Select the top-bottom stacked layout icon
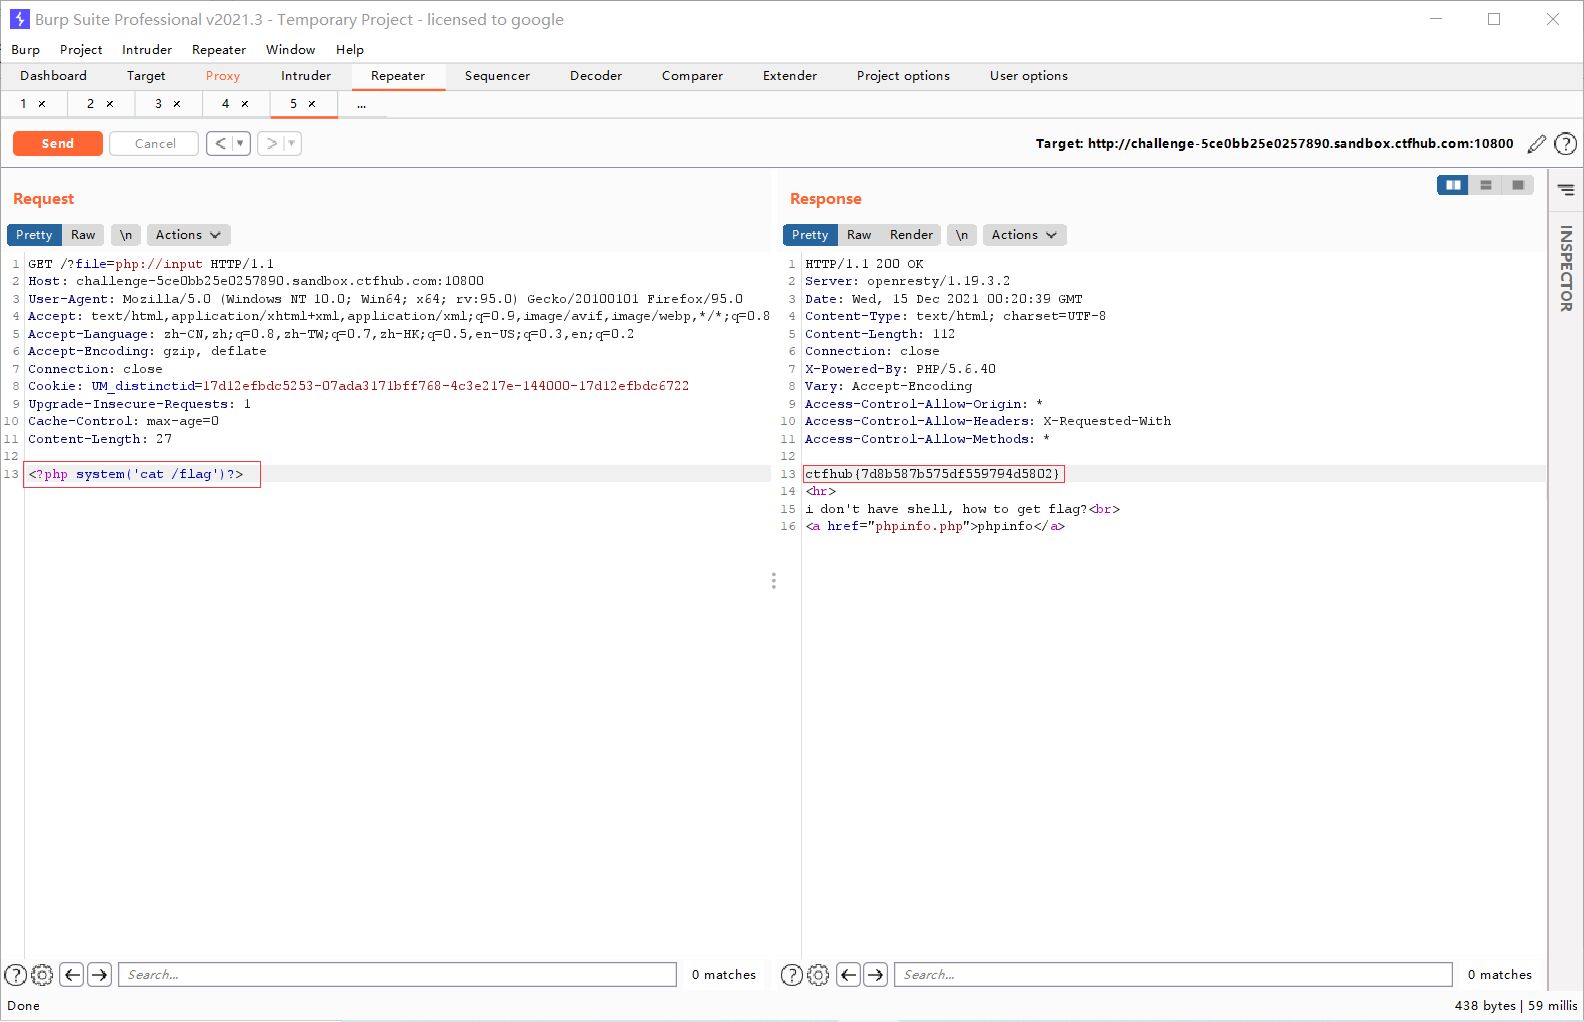The width and height of the screenshot is (1584, 1022). click(1486, 185)
